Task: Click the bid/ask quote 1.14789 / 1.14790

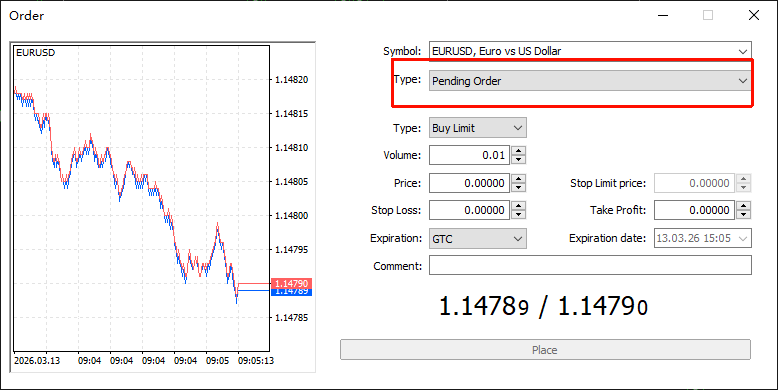Action: 543,307
